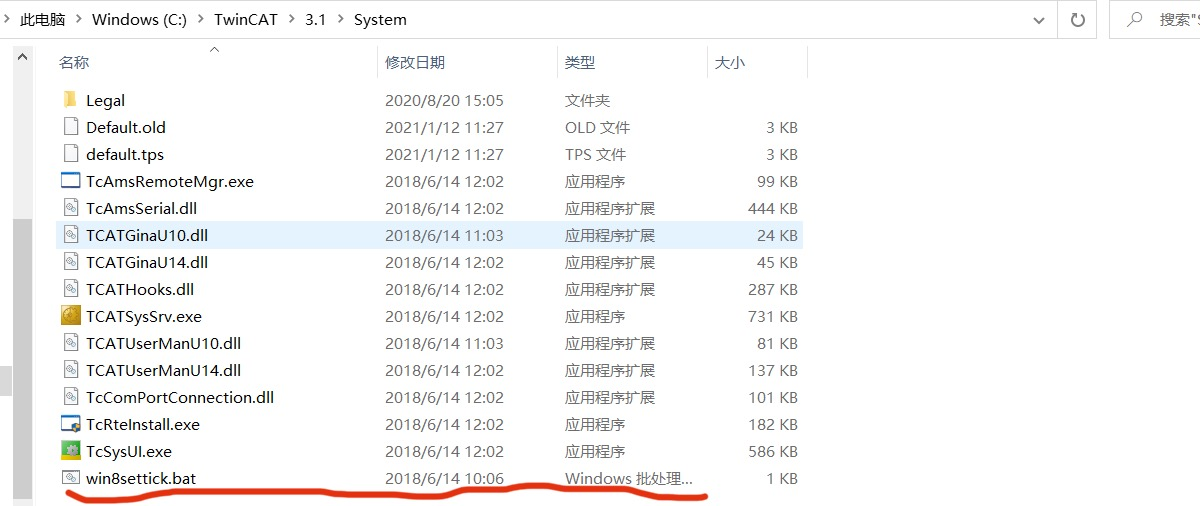
Task: Click the 731 KB size cell
Action: click(773, 316)
